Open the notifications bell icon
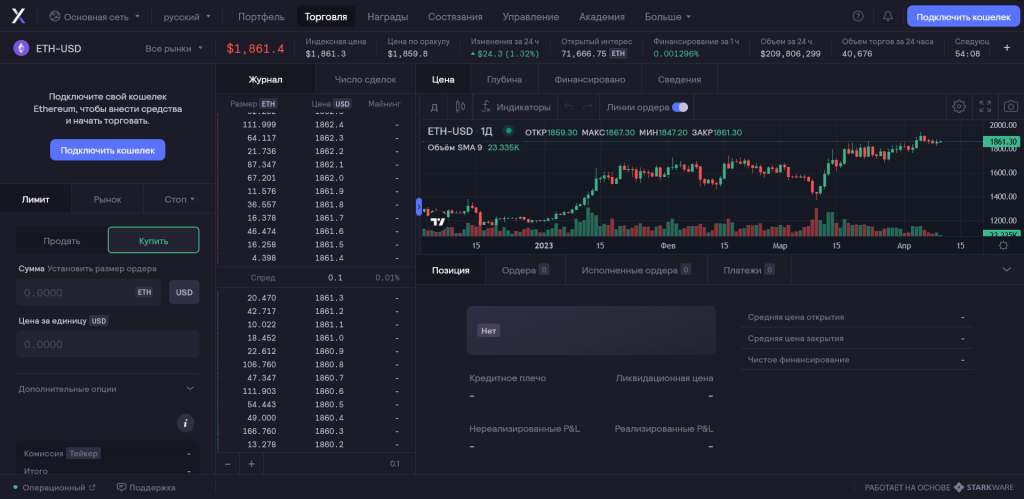Viewport: 1024px width, 499px height. click(x=887, y=17)
